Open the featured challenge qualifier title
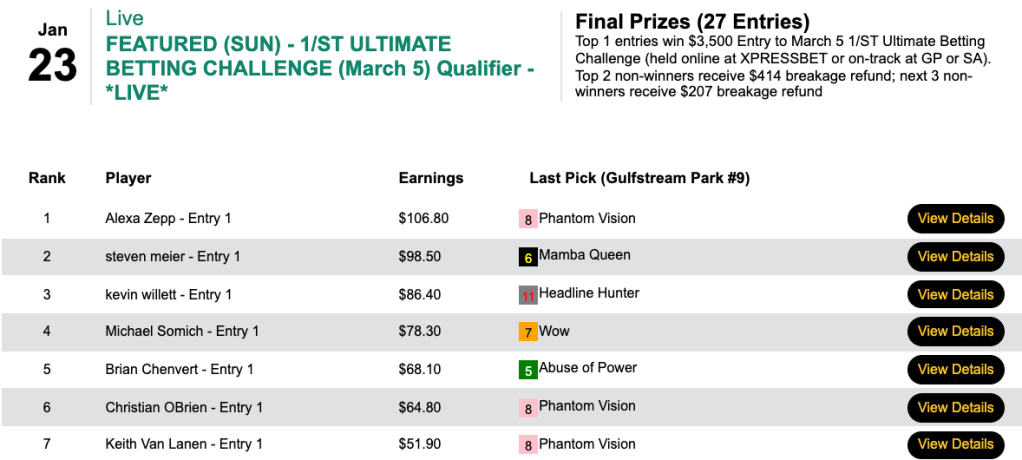The image size is (1022, 460). coord(278,69)
